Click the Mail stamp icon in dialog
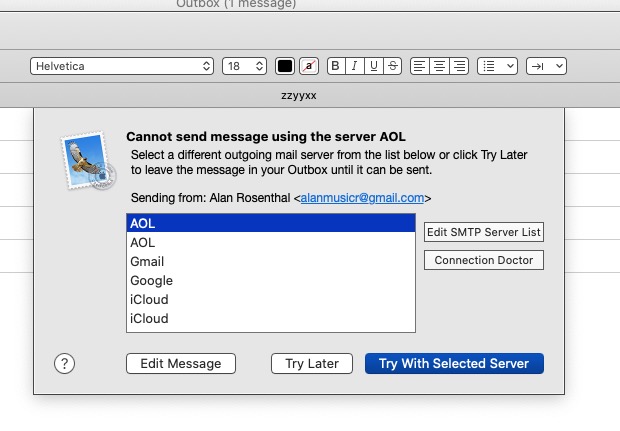Image resolution: width=620 pixels, height=431 pixels. (x=88, y=161)
